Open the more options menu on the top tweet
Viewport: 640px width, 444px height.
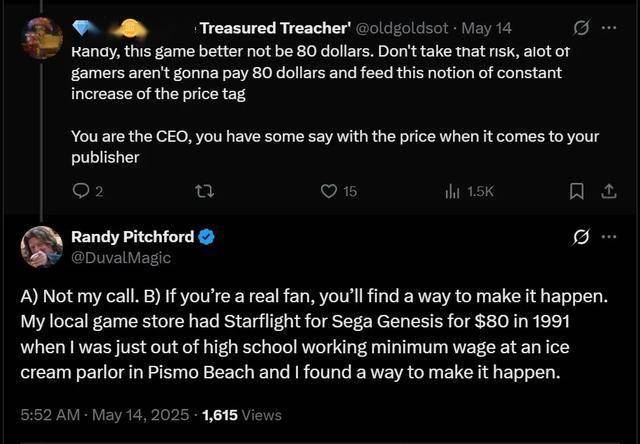point(609,28)
